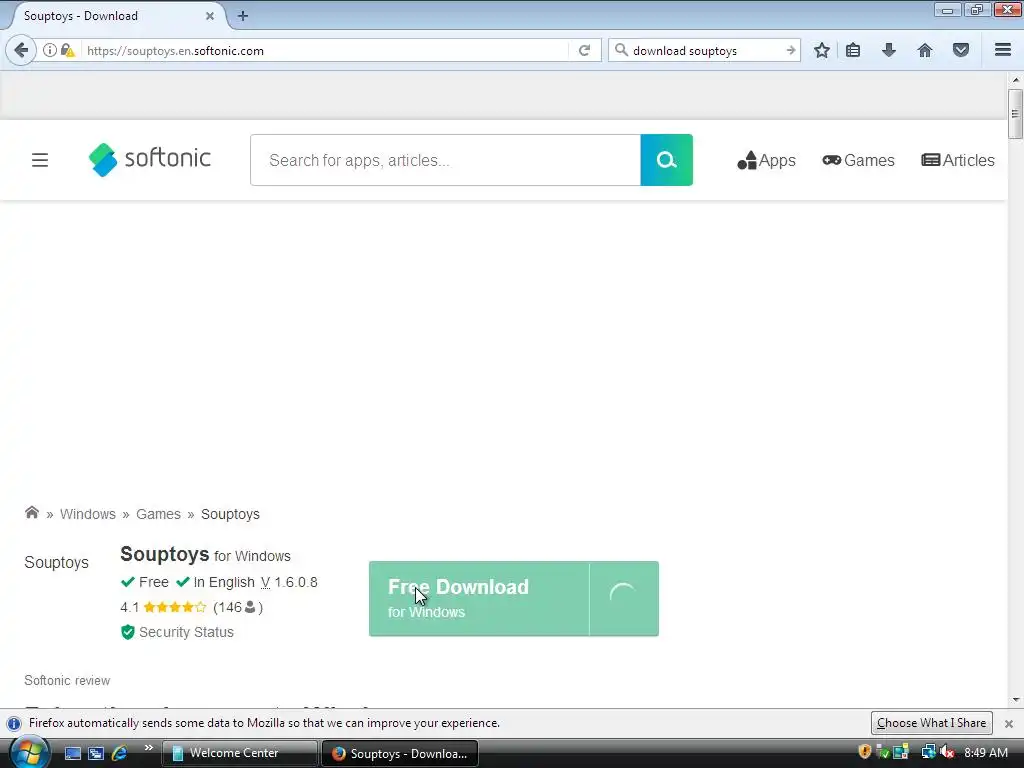1024x768 pixels.
Task: Open the Windows Start orb
Action: 29,753
